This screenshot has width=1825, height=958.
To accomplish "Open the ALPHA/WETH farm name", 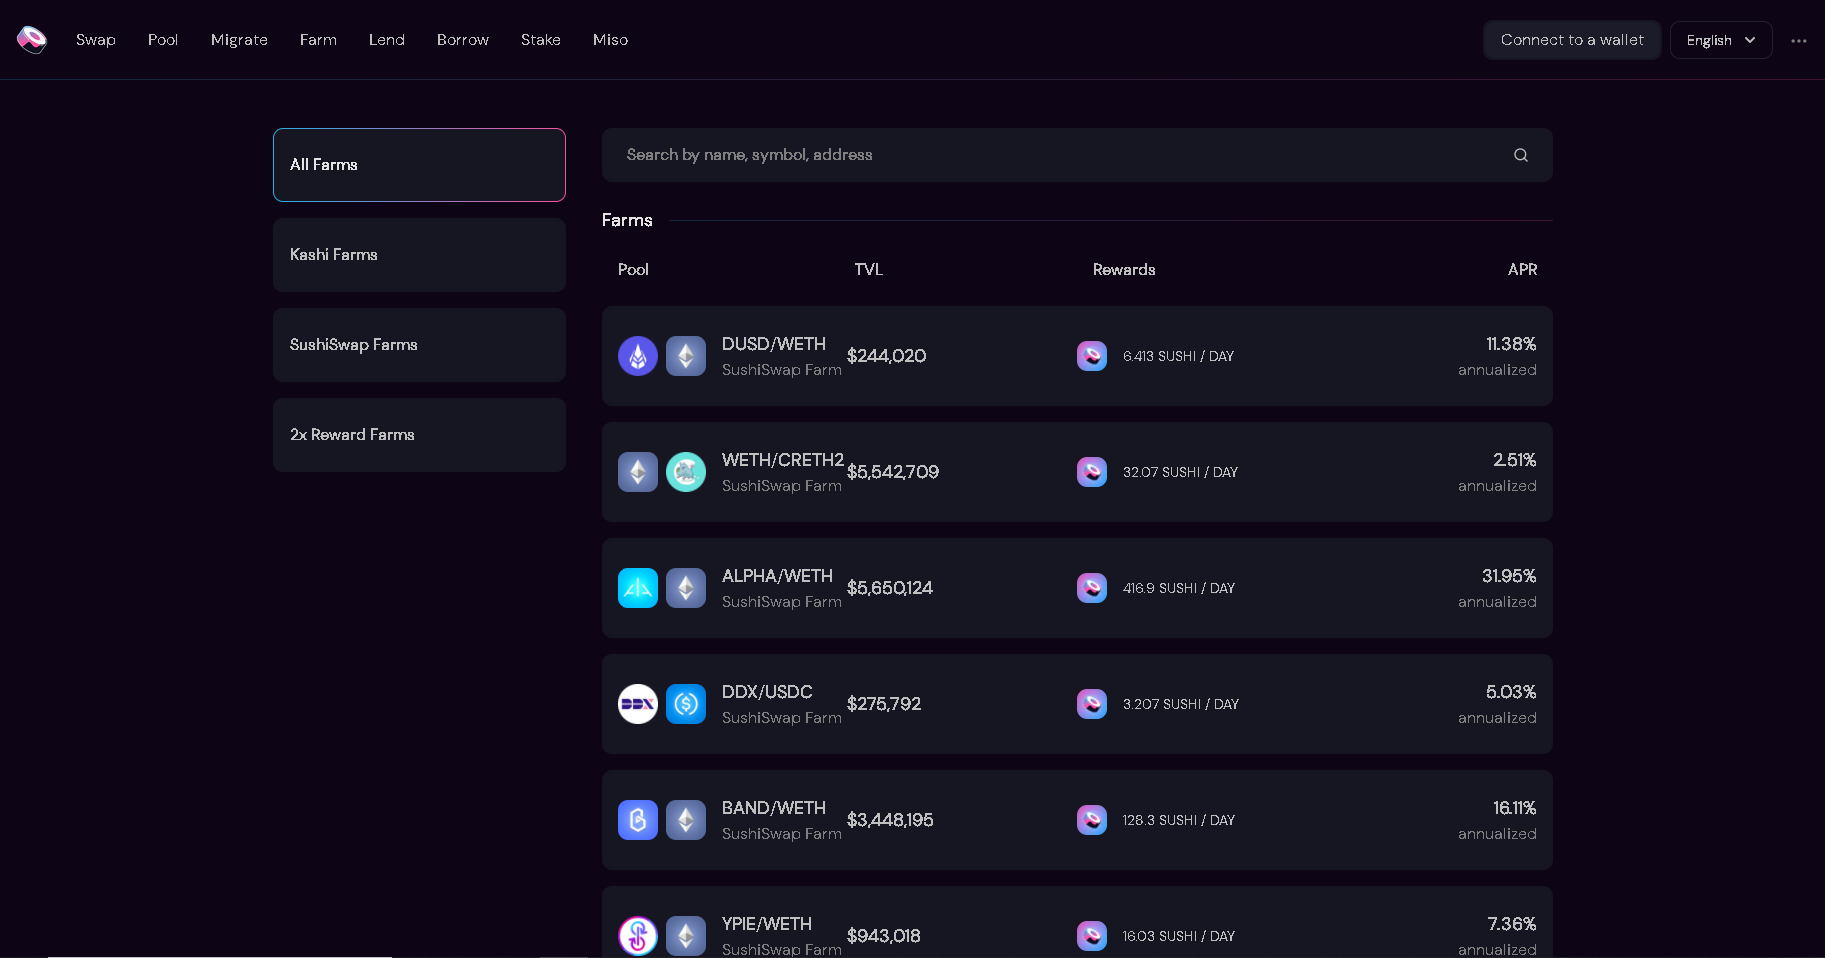I will click(777, 576).
